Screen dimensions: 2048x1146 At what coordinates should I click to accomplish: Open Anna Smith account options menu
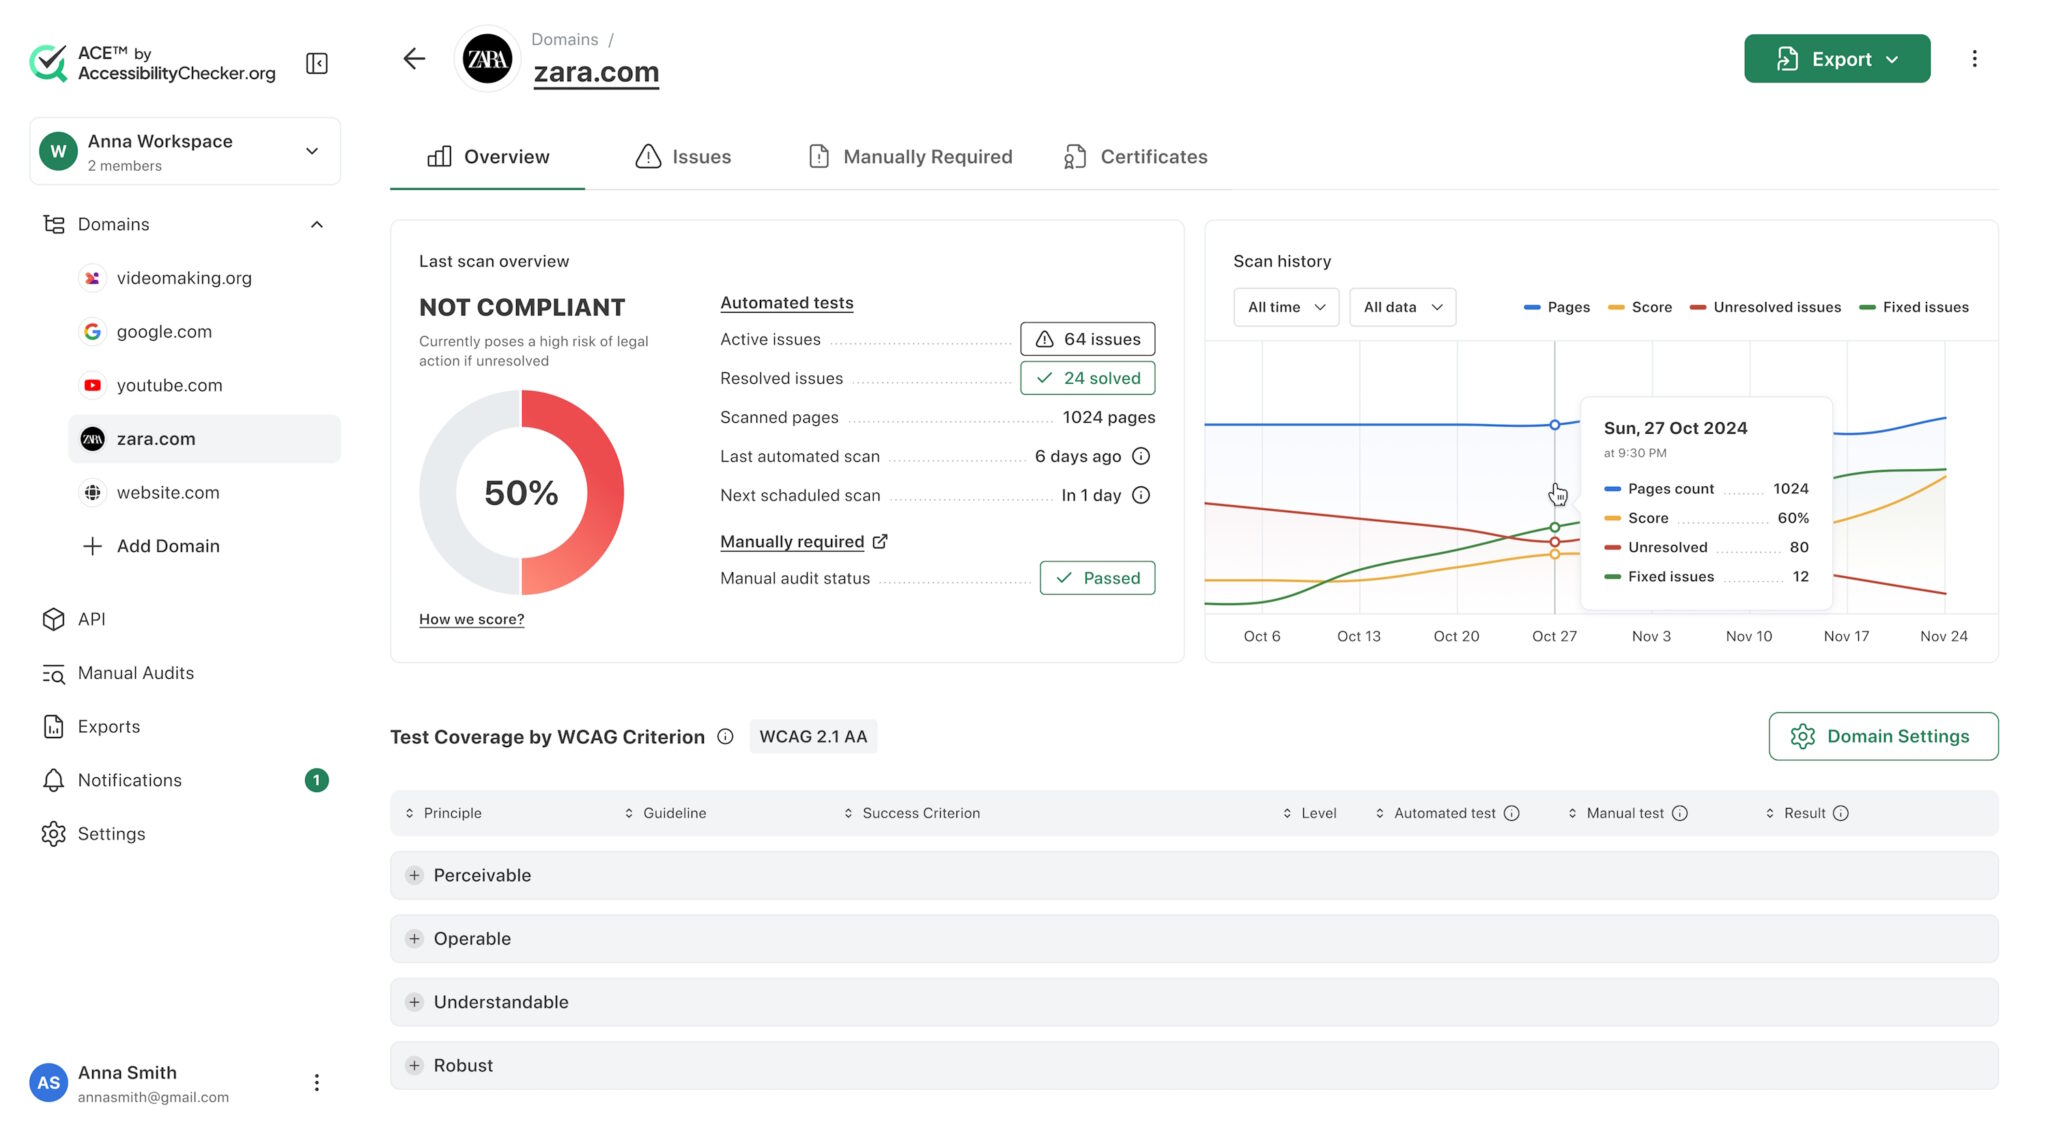(316, 1083)
